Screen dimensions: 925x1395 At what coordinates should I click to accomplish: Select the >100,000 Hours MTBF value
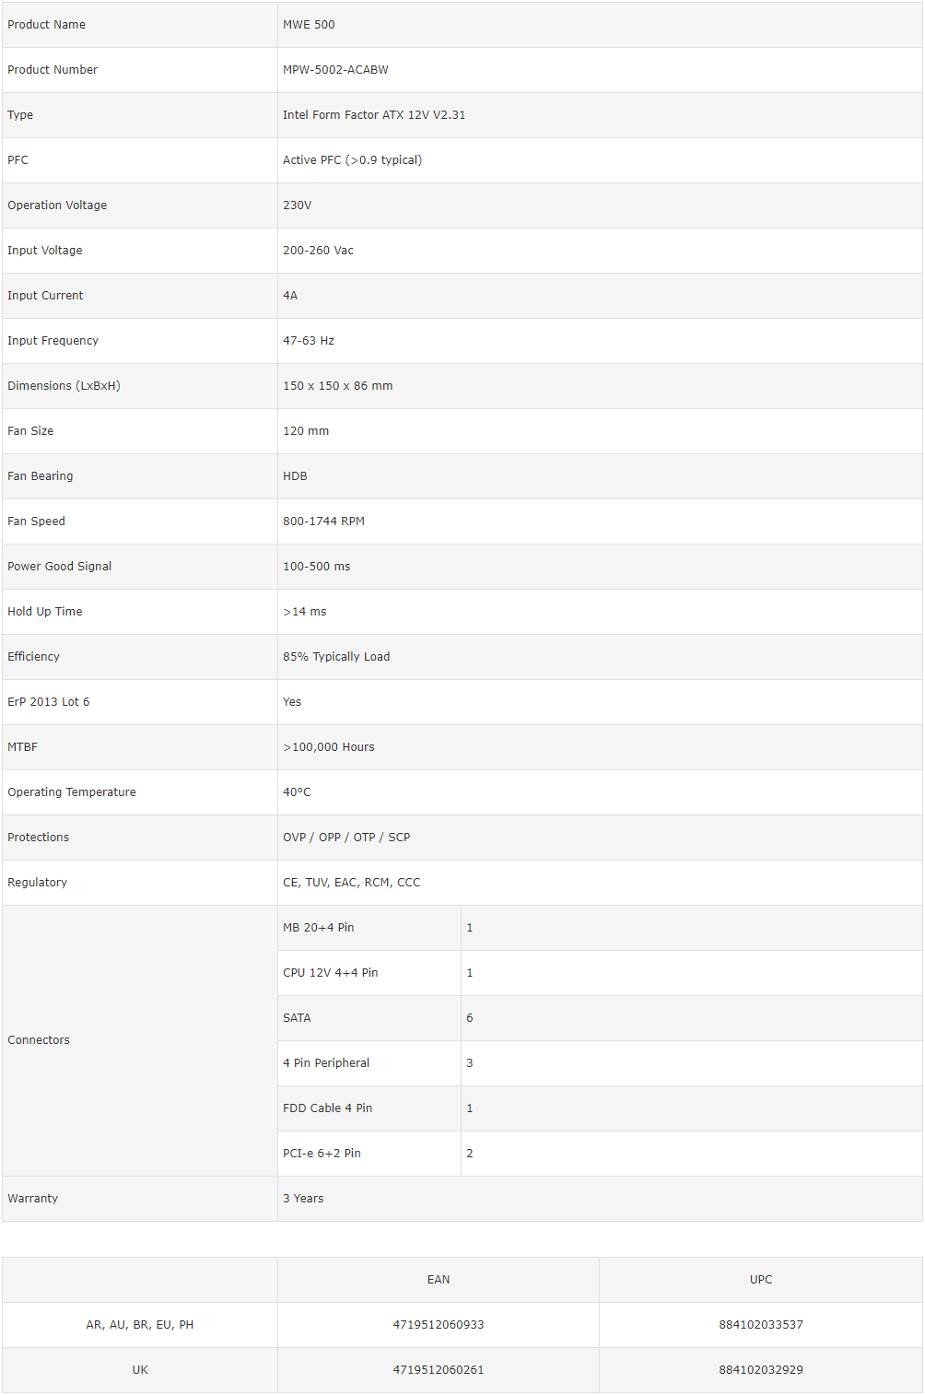(329, 747)
